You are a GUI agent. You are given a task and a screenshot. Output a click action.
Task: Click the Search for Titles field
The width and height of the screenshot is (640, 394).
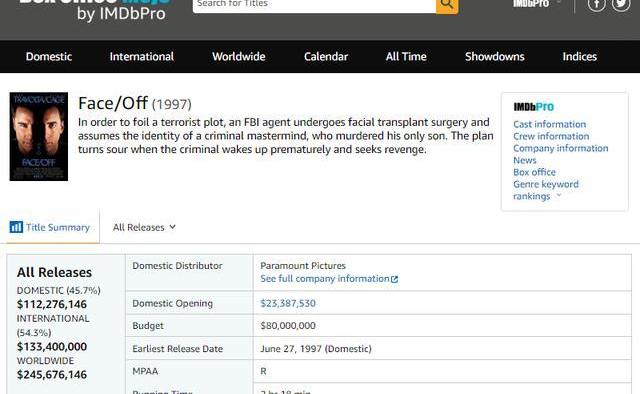click(x=314, y=5)
